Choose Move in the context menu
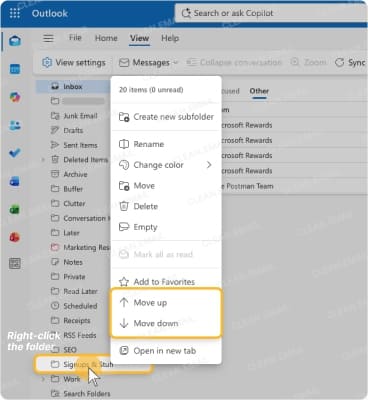 click(x=166, y=185)
